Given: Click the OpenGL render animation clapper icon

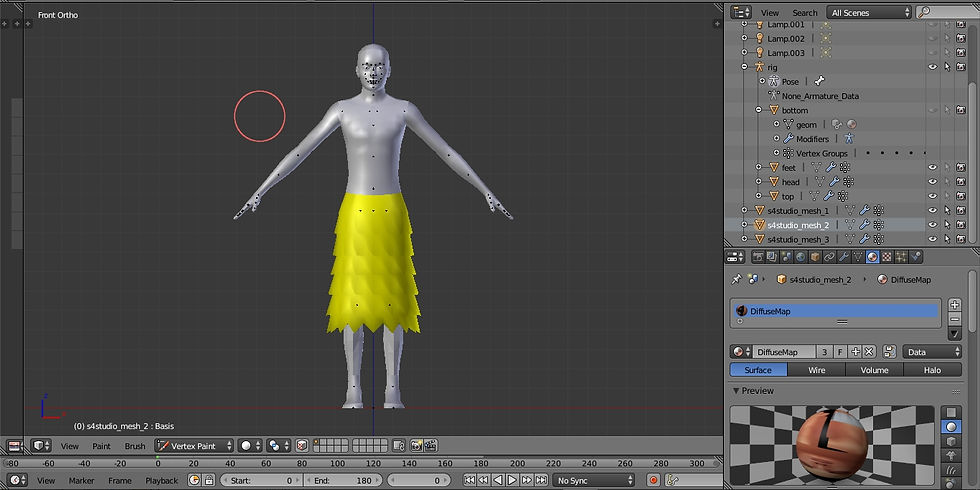Looking at the screenshot, I should (x=431, y=446).
